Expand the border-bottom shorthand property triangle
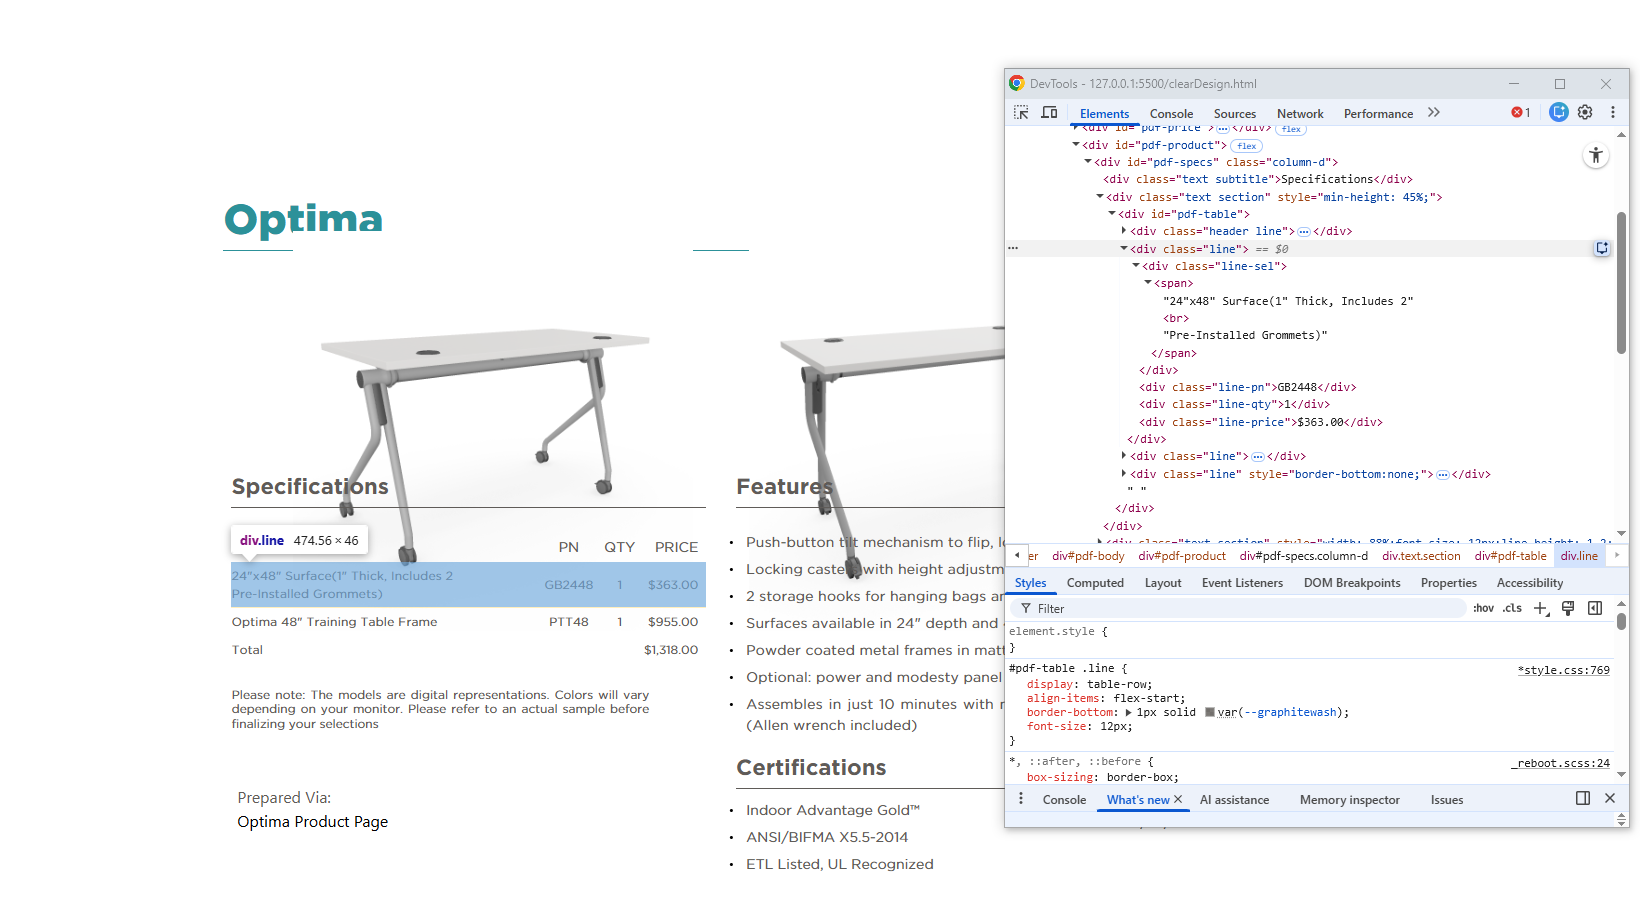Viewport: 1640px width, 906px height. [x=1129, y=713]
